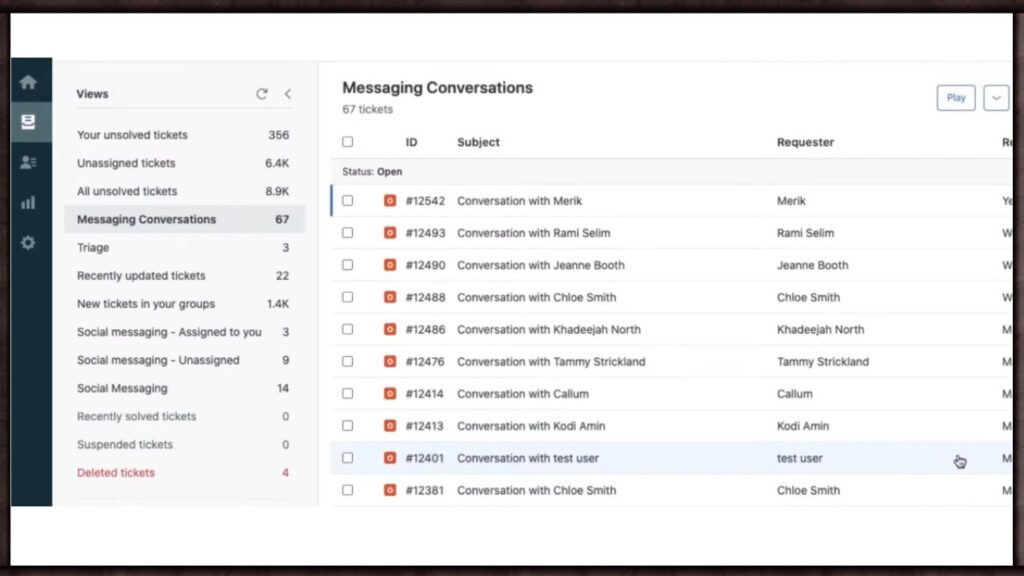Tick the select-all tickets checkbox in header
This screenshot has width=1024, height=576.
(x=347, y=142)
